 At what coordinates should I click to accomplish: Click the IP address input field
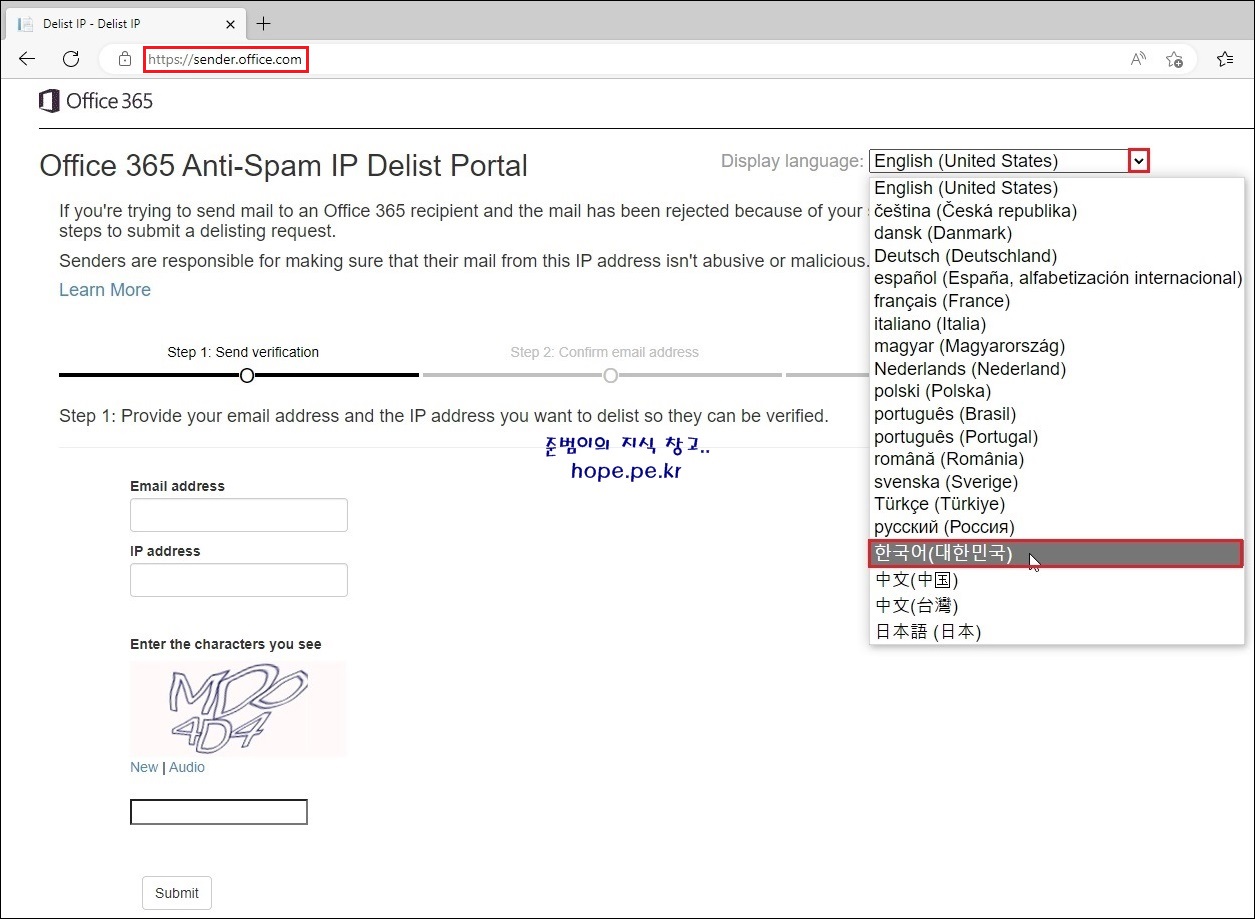[239, 580]
